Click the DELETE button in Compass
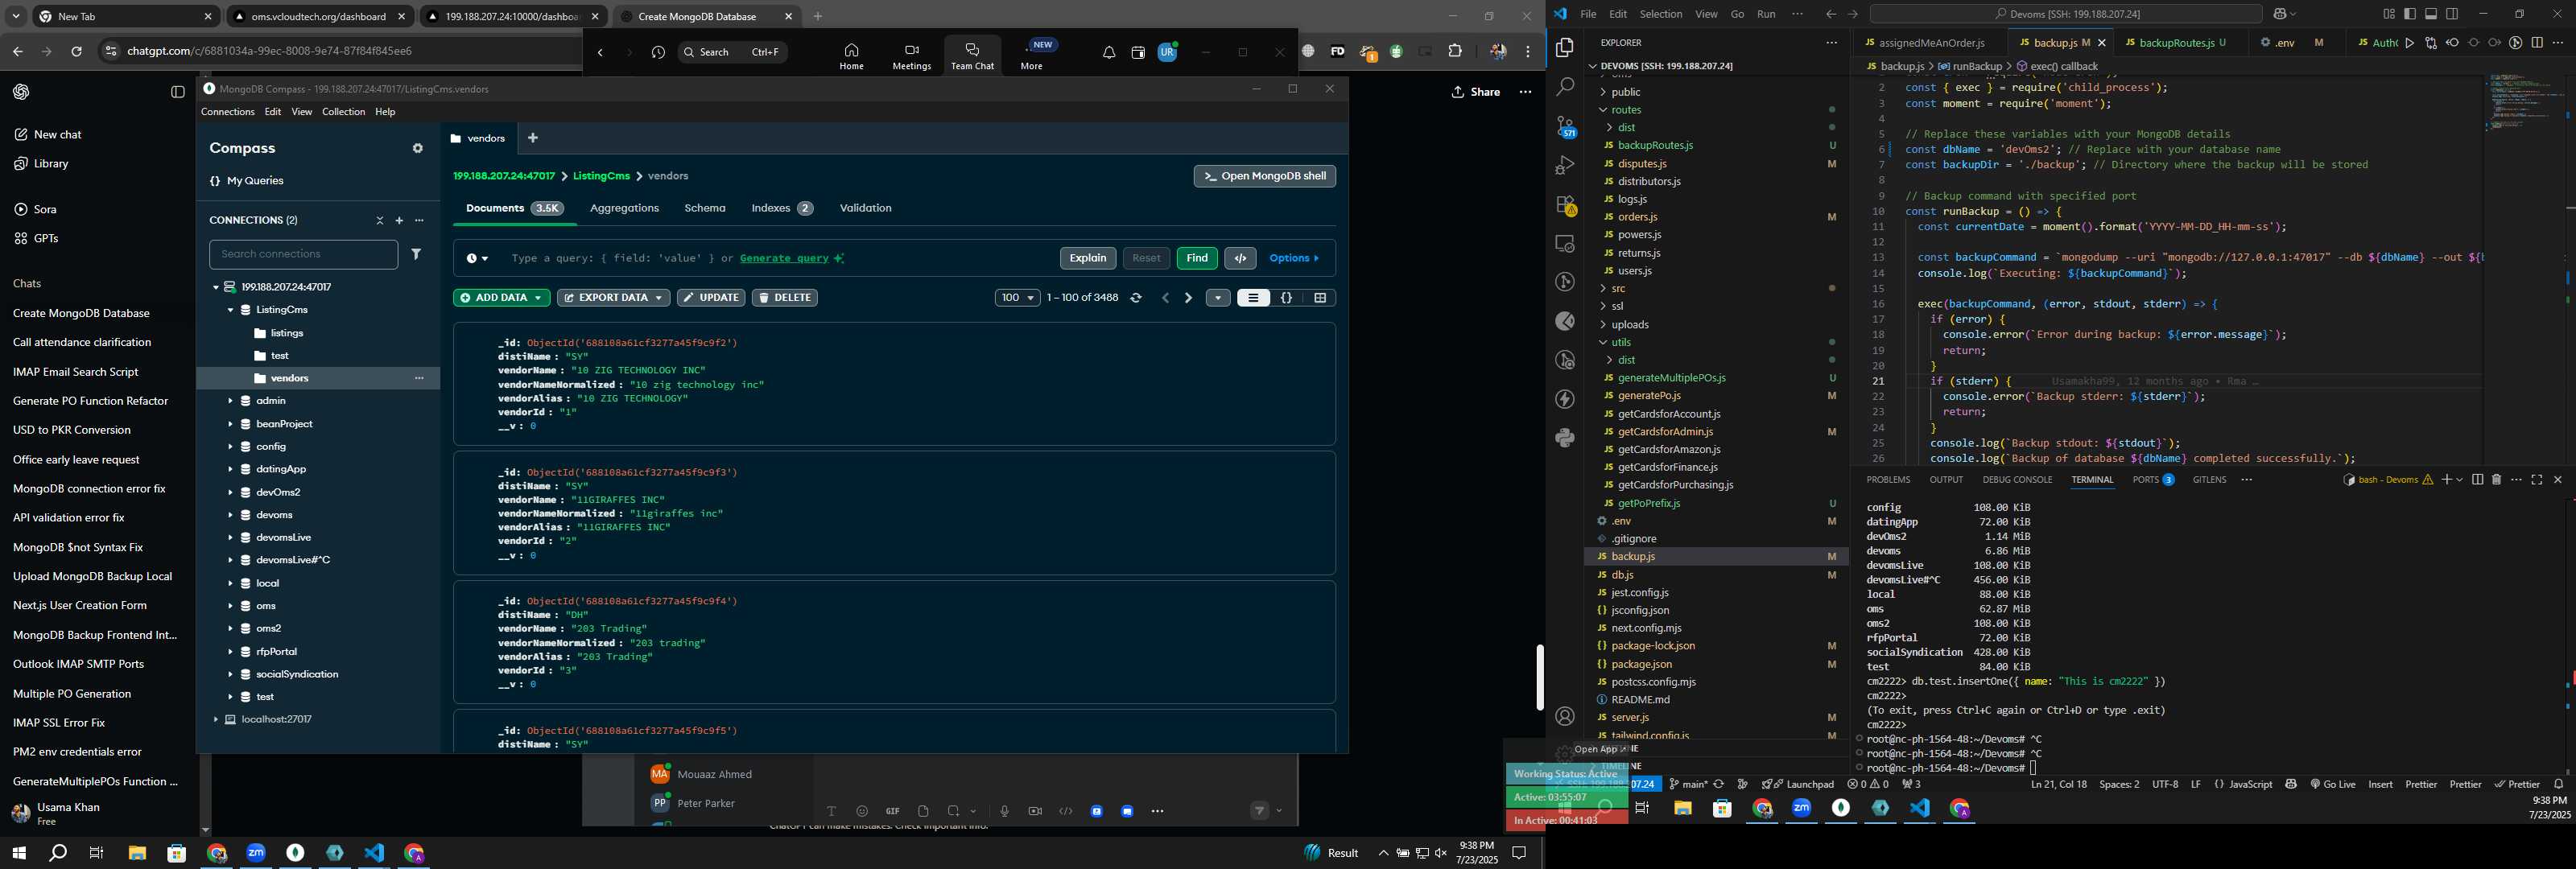2576x869 pixels. (x=785, y=298)
